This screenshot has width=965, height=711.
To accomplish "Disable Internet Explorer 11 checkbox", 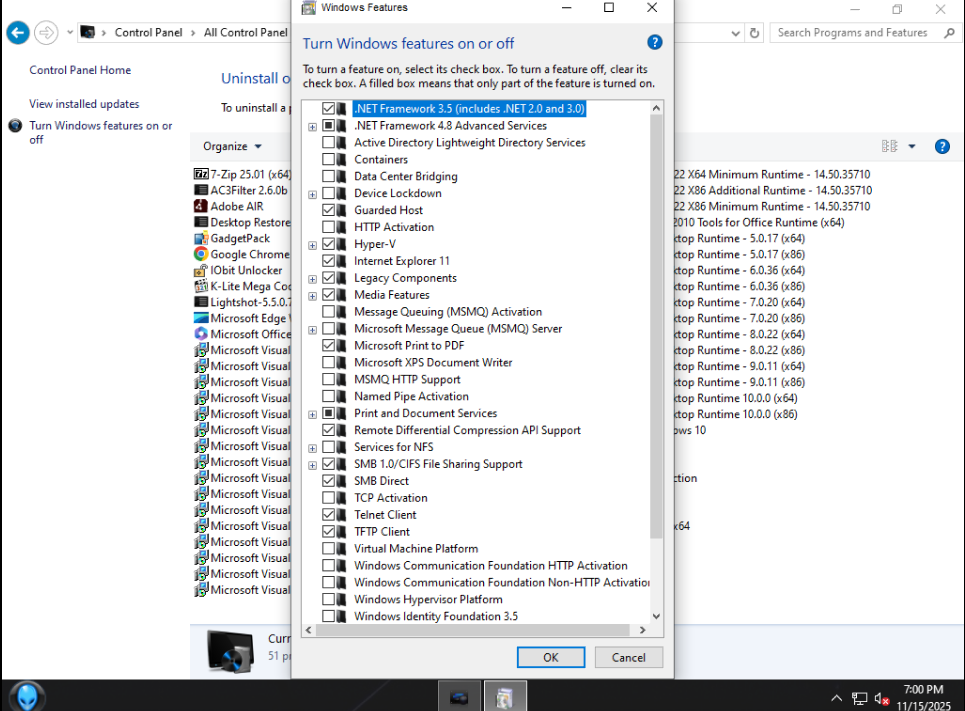I will pyautogui.click(x=329, y=261).
